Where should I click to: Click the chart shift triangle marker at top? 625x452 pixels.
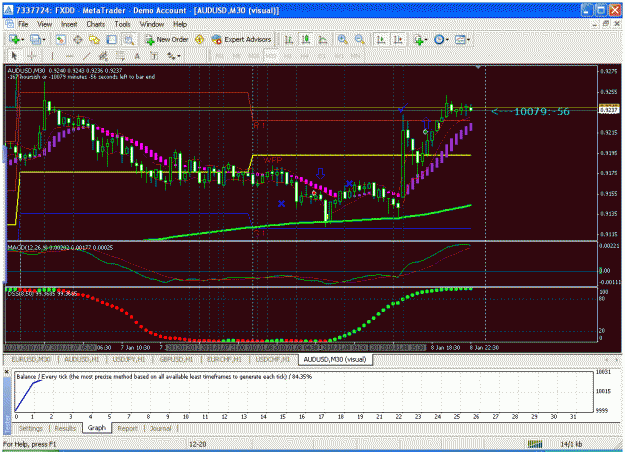coord(478,67)
